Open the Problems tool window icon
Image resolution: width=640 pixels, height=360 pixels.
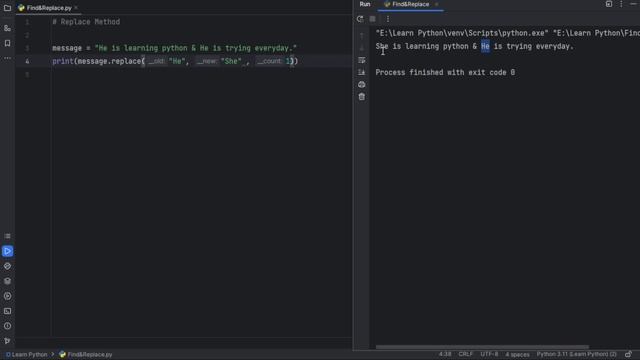[x=7, y=326]
